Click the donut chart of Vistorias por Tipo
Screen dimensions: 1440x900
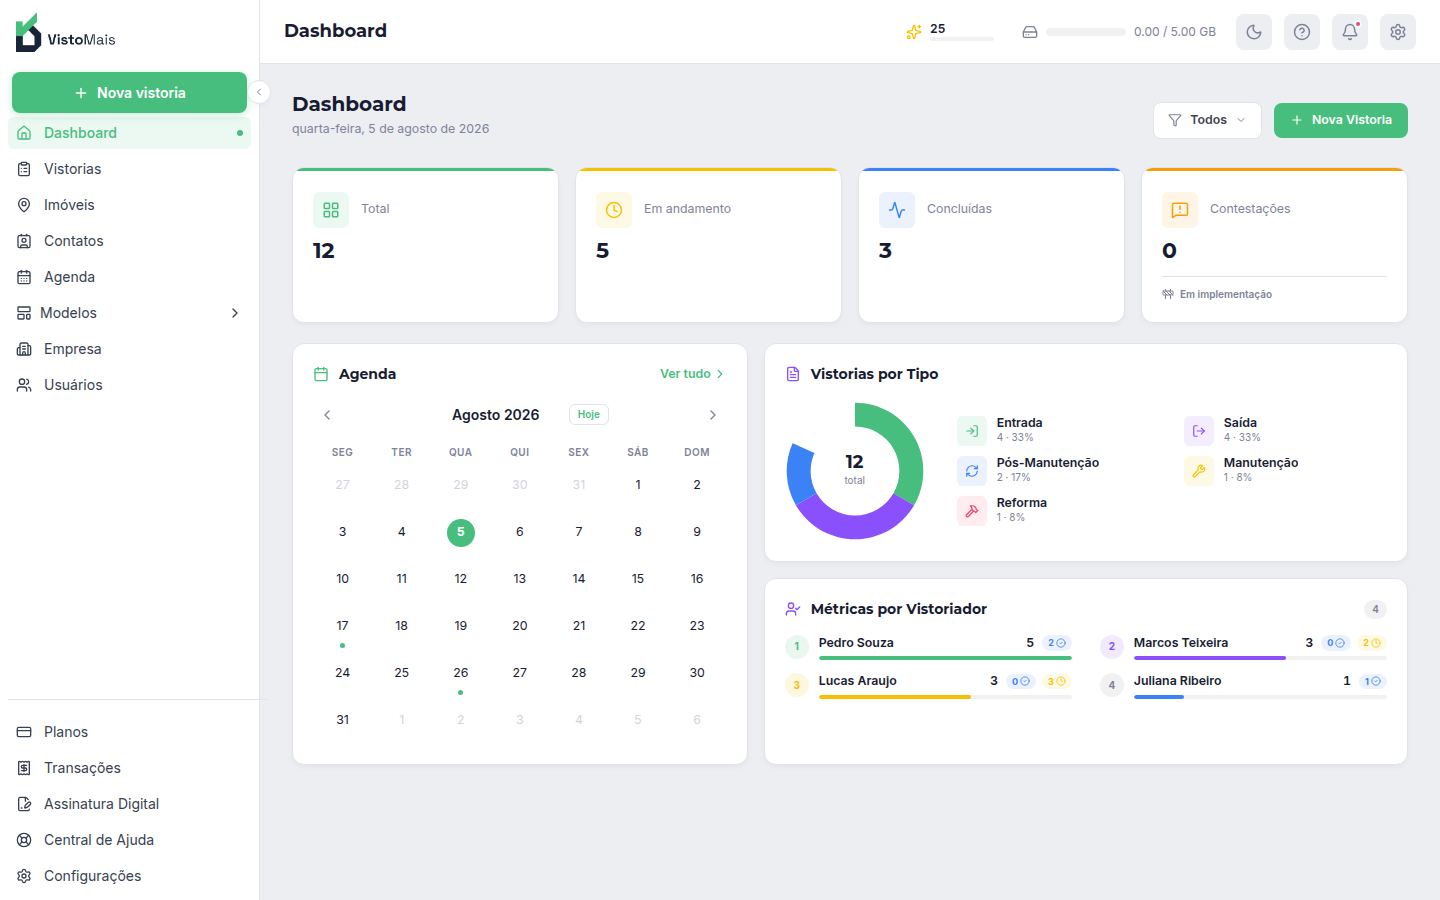855,471
